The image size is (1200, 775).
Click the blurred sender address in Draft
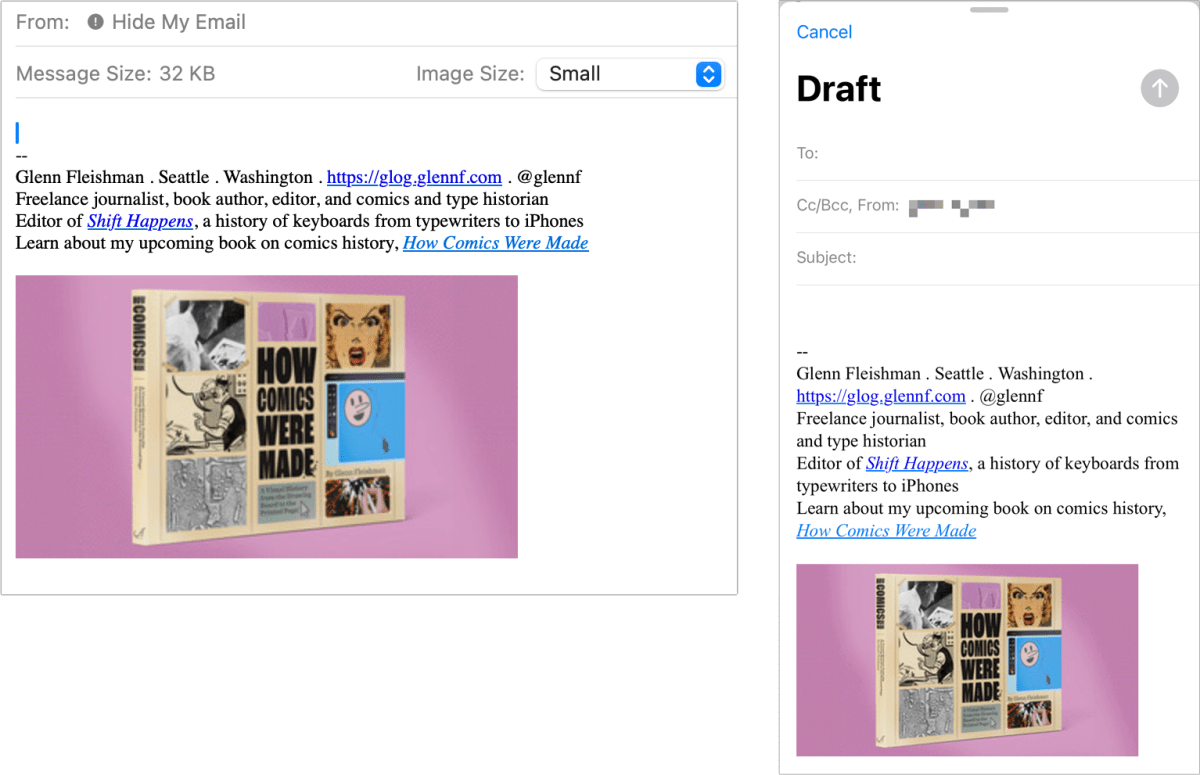tap(951, 206)
